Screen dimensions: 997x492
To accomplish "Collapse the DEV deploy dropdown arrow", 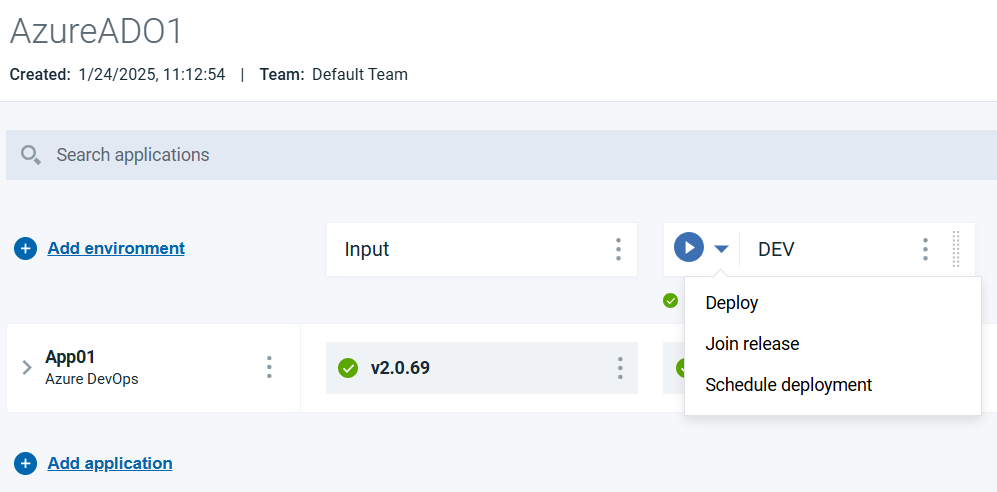I will [722, 249].
